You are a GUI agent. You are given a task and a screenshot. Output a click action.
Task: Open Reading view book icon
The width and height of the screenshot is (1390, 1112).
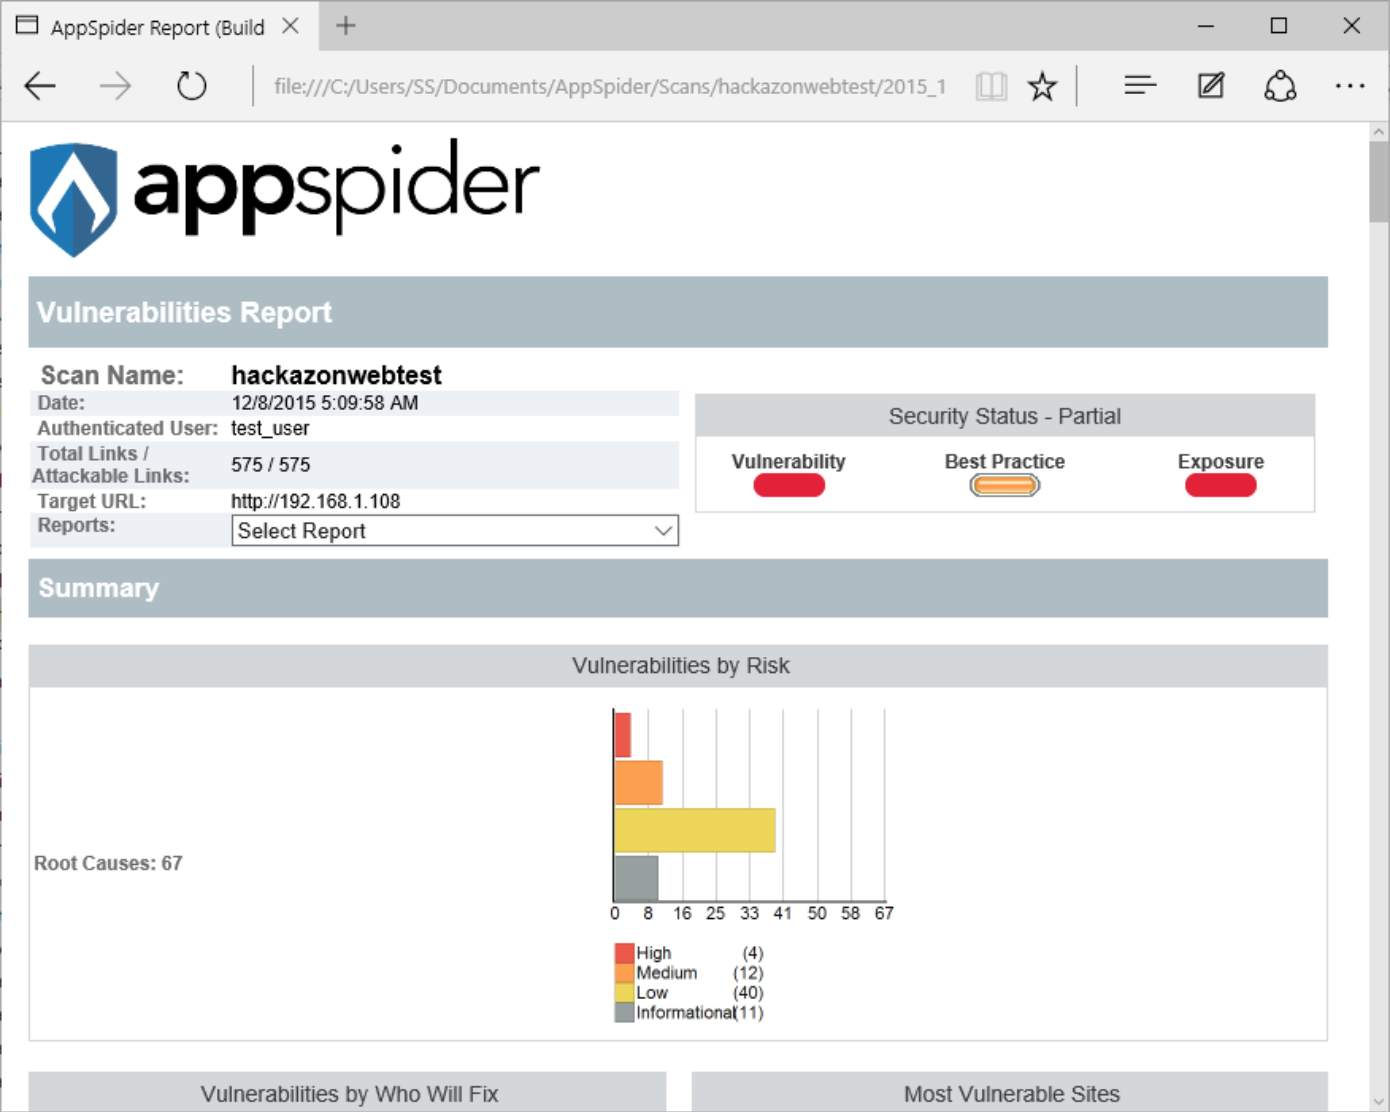[x=991, y=86]
